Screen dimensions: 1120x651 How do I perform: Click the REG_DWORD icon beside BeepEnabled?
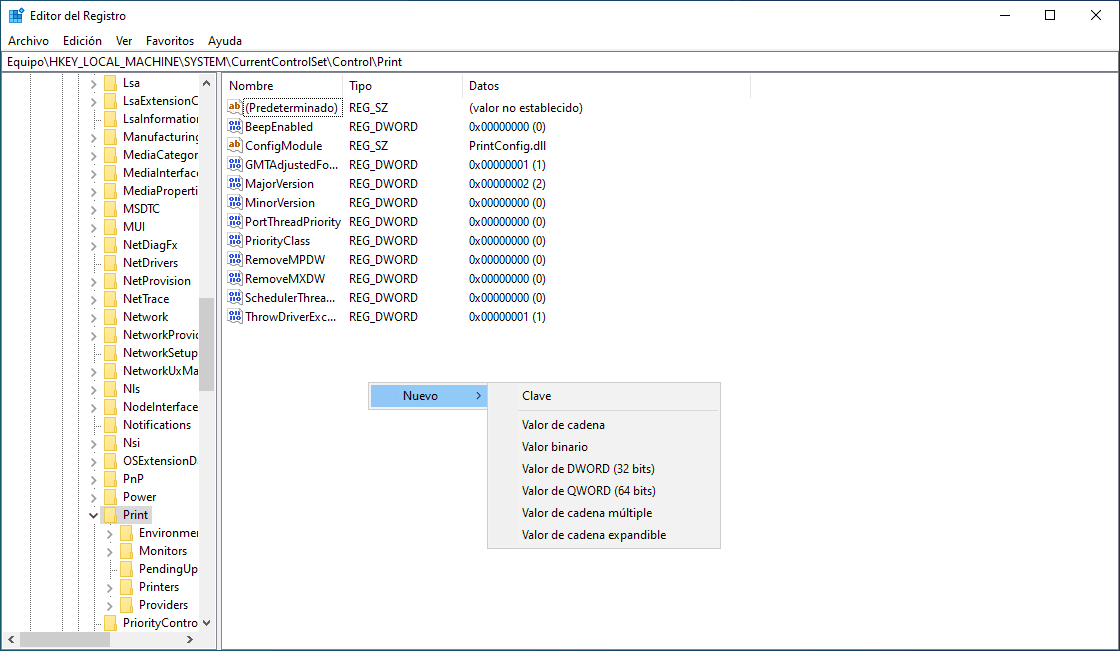click(x=234, y=126)
